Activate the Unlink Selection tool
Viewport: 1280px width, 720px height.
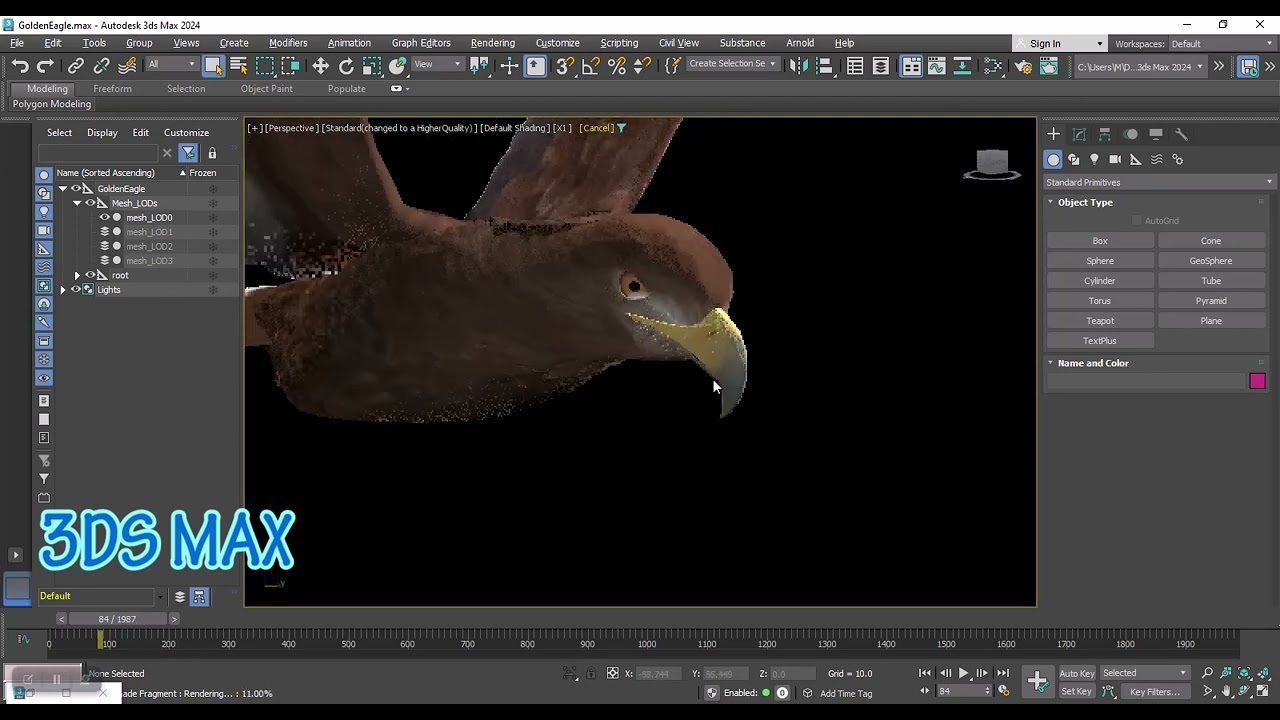(101, 66)
